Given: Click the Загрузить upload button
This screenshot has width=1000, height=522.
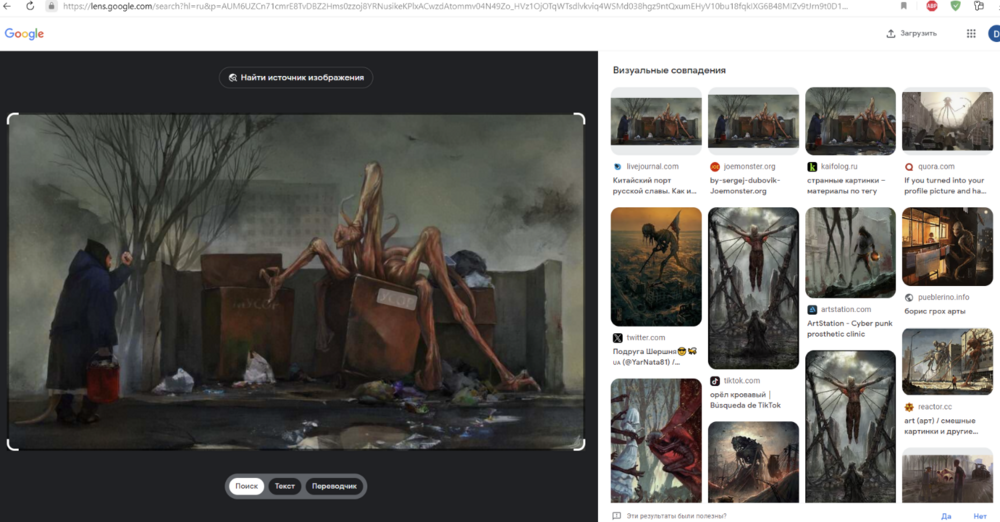Looking at the screenshot, I should pos(912,34).
